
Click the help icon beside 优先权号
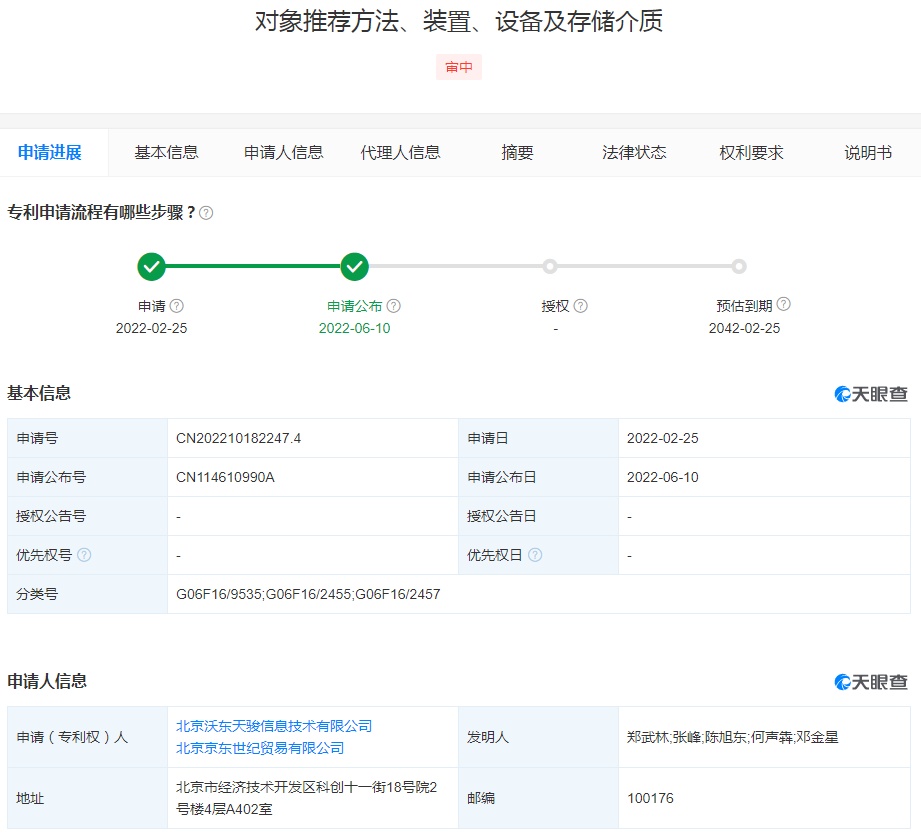(84, 555)
